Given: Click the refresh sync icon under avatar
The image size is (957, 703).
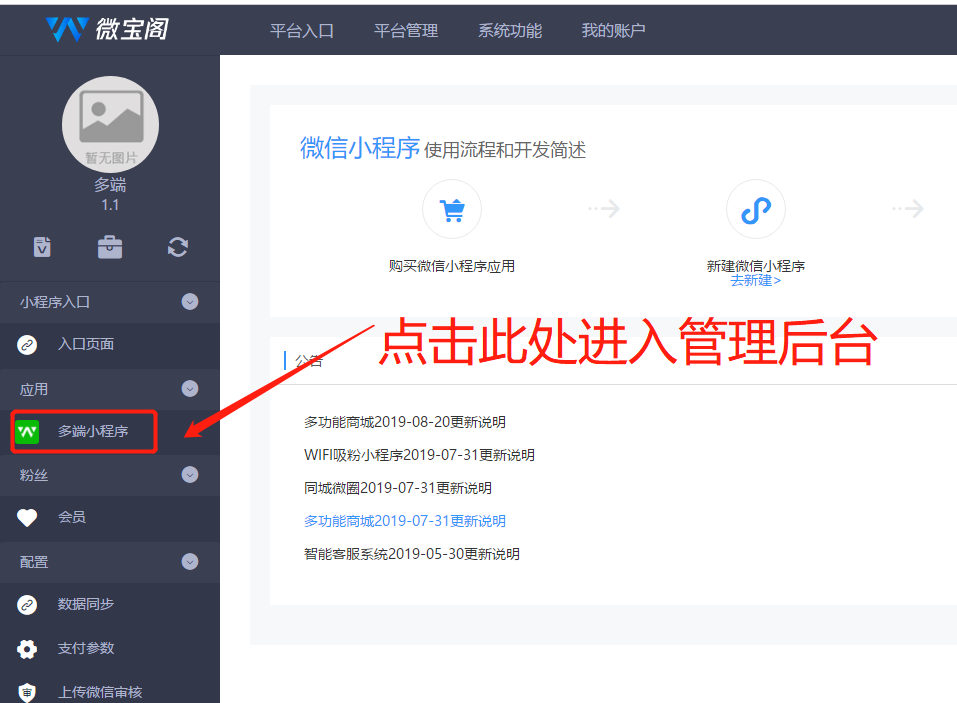Looking at the screenshot, I should 178,247.
